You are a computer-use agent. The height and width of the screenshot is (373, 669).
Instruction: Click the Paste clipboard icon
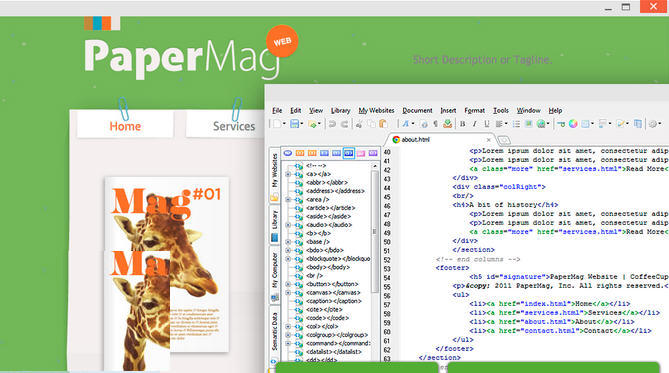383,124
